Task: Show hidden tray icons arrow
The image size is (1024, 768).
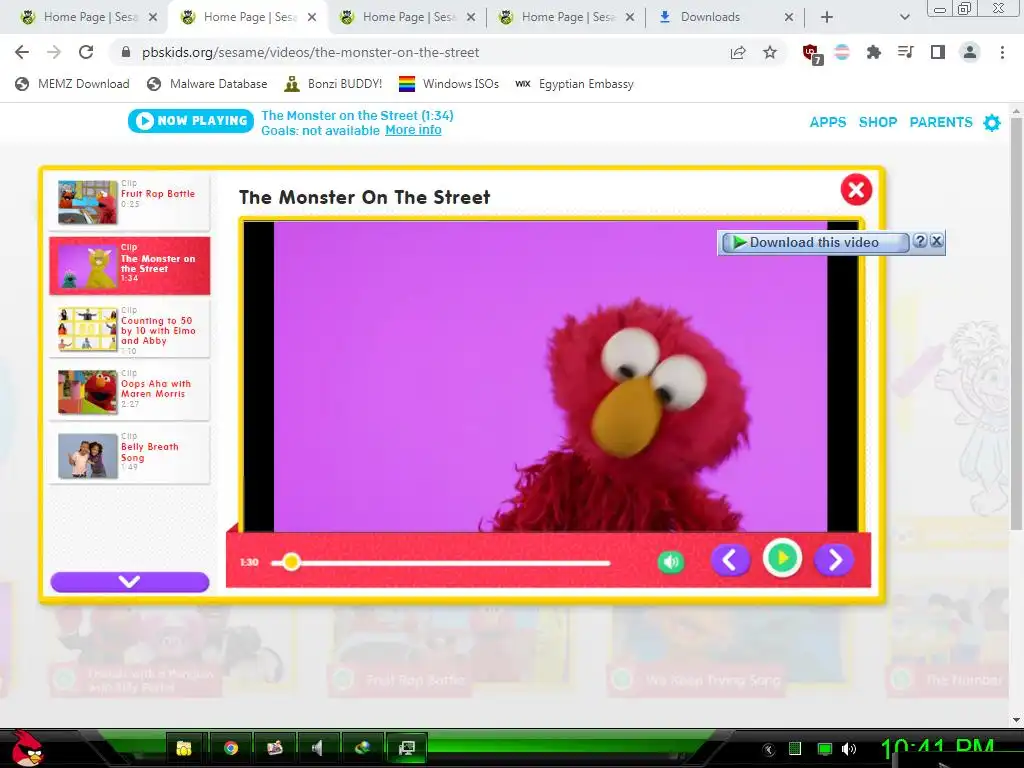Action: pyautogui.click(x=769, y=749)
